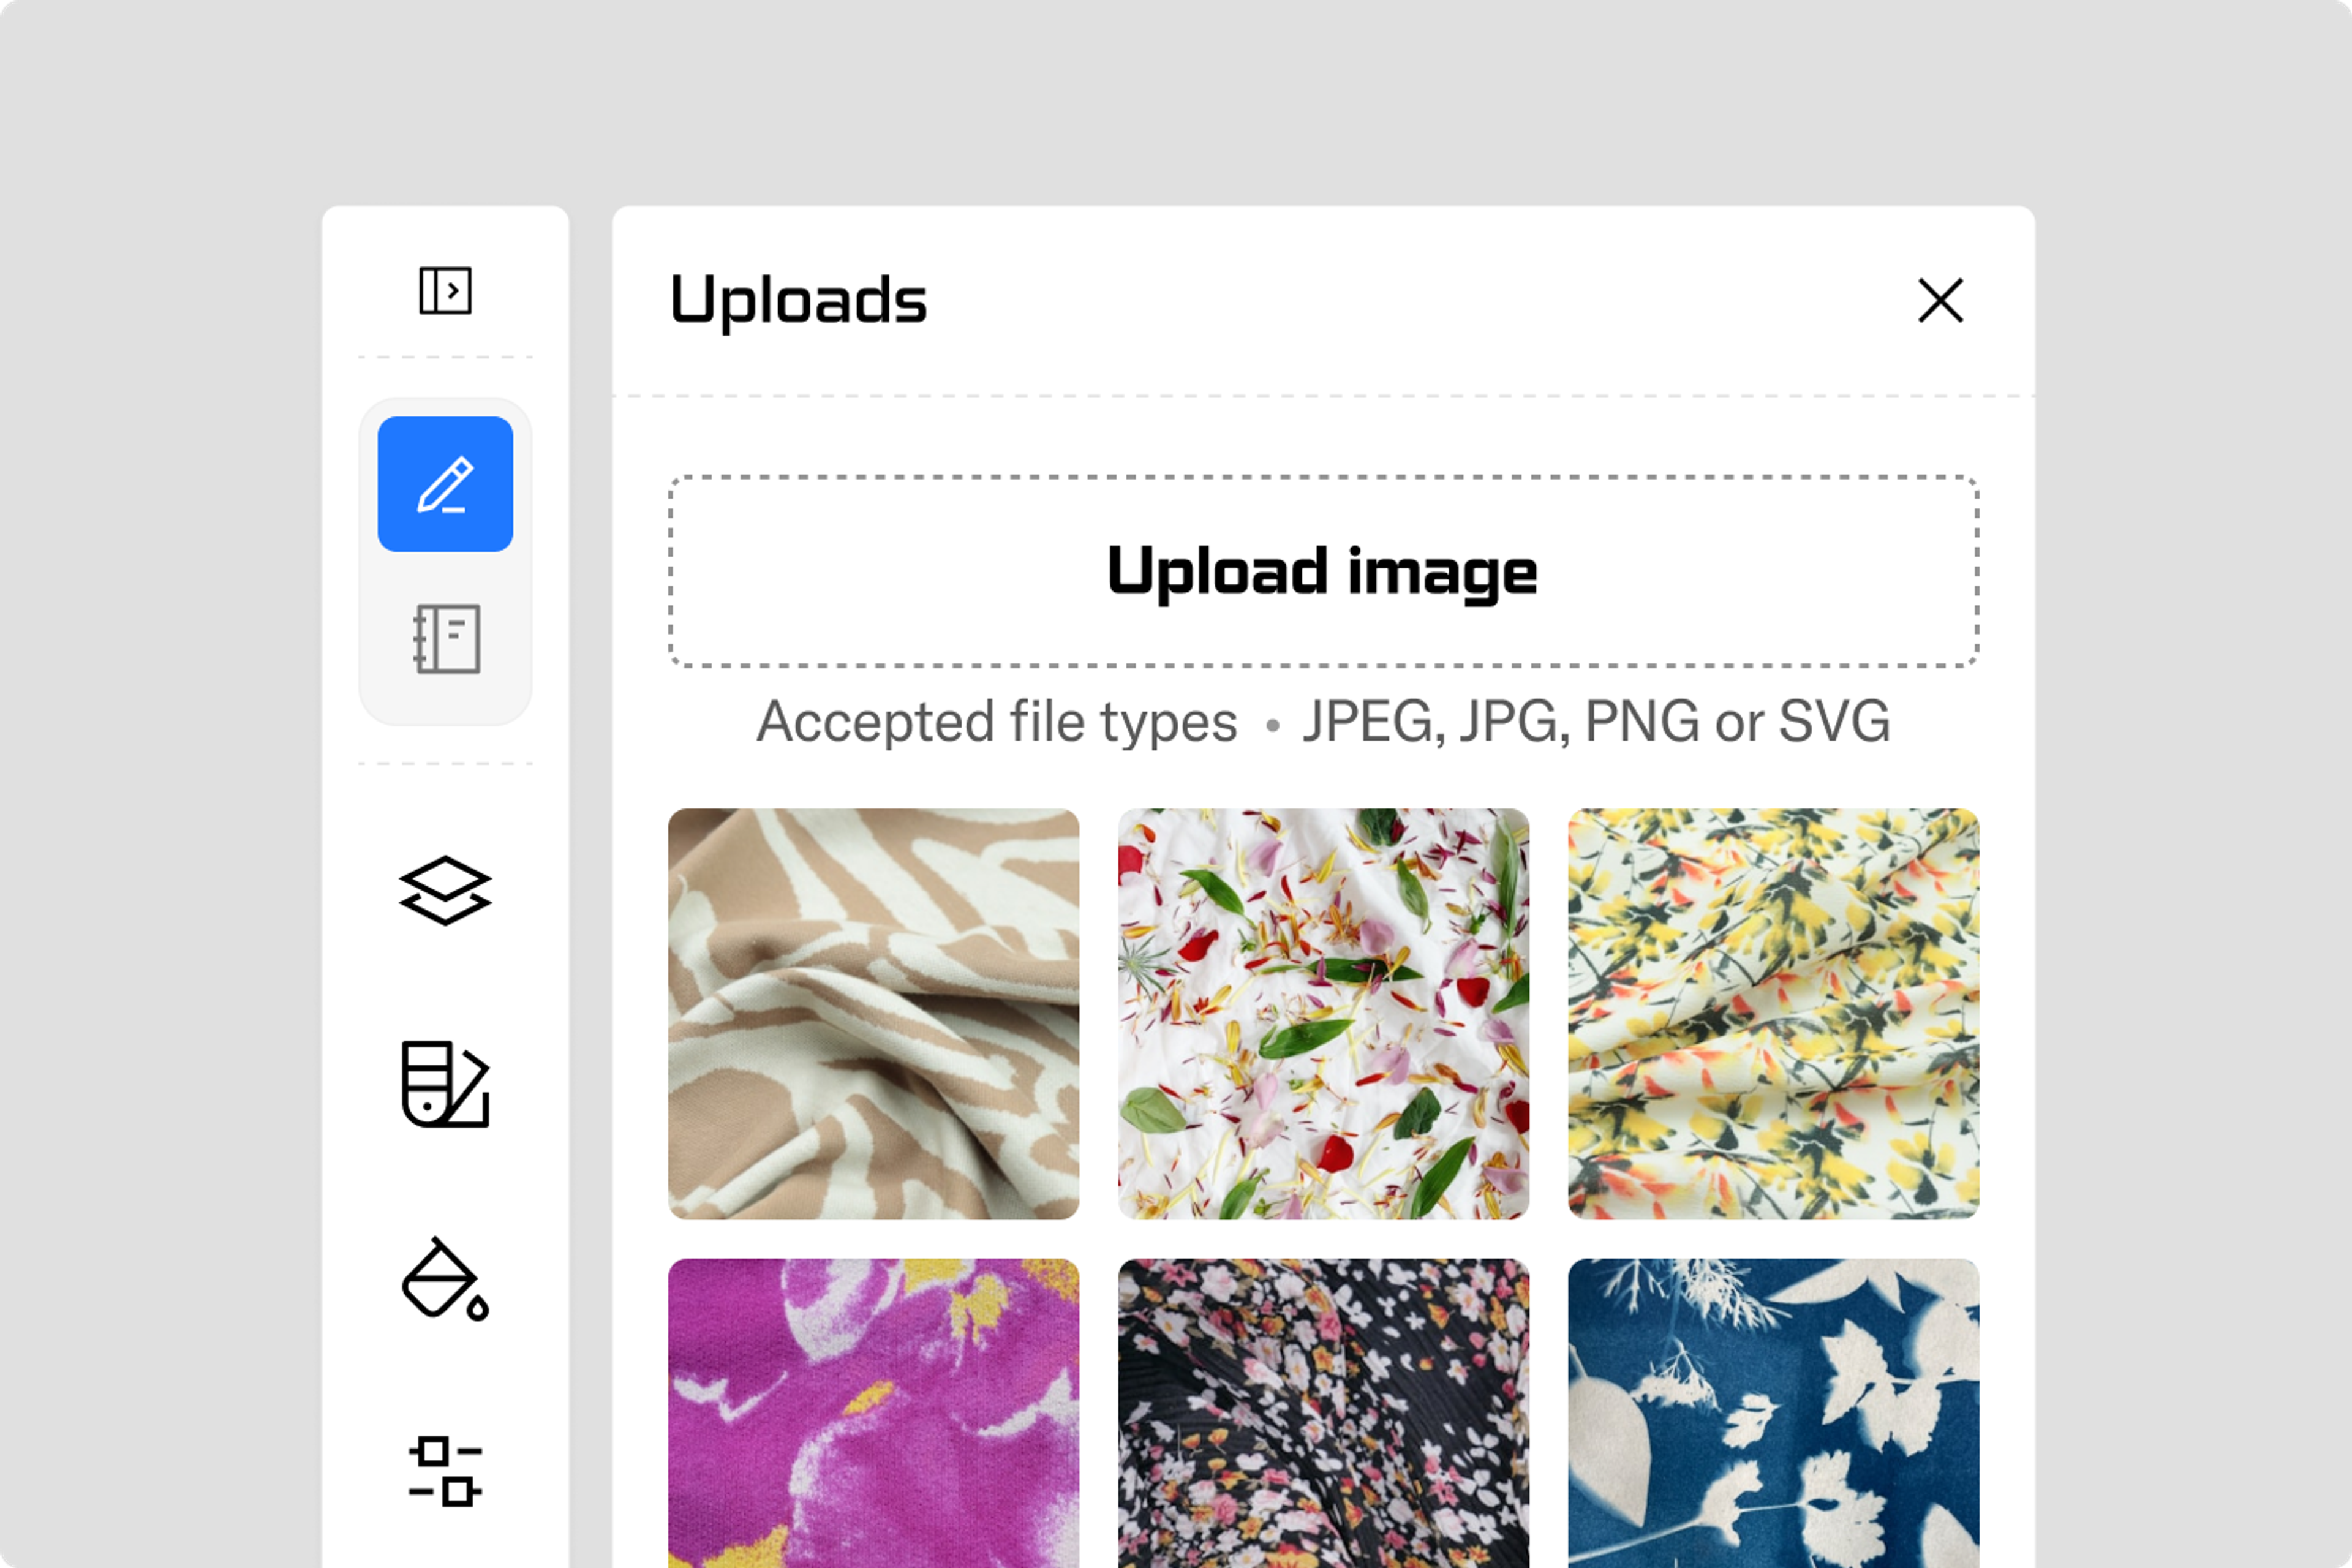This screenshot has width=2352, height=1568.
Task: Expand the collapsed sidebar panel icon
Action: click(445, 291)
